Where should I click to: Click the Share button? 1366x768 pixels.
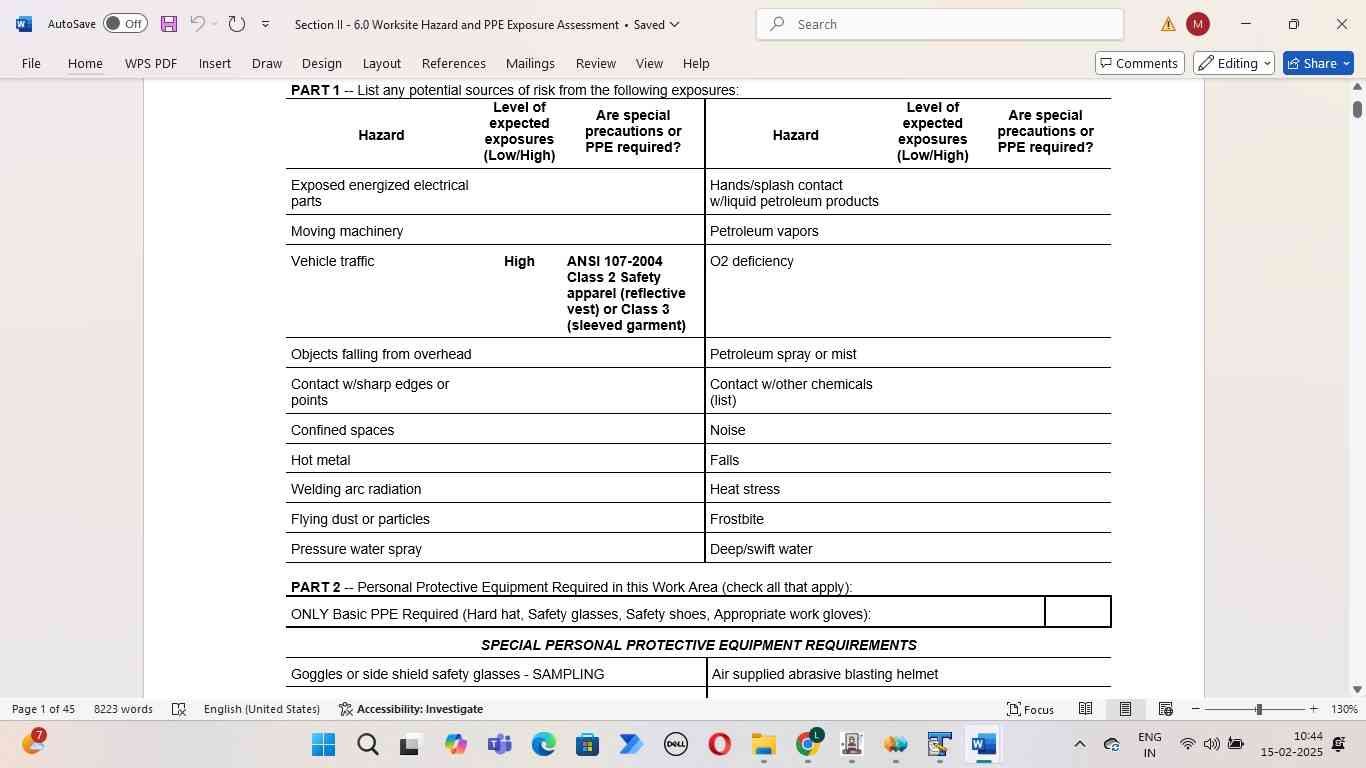(x=1318, y=63)
